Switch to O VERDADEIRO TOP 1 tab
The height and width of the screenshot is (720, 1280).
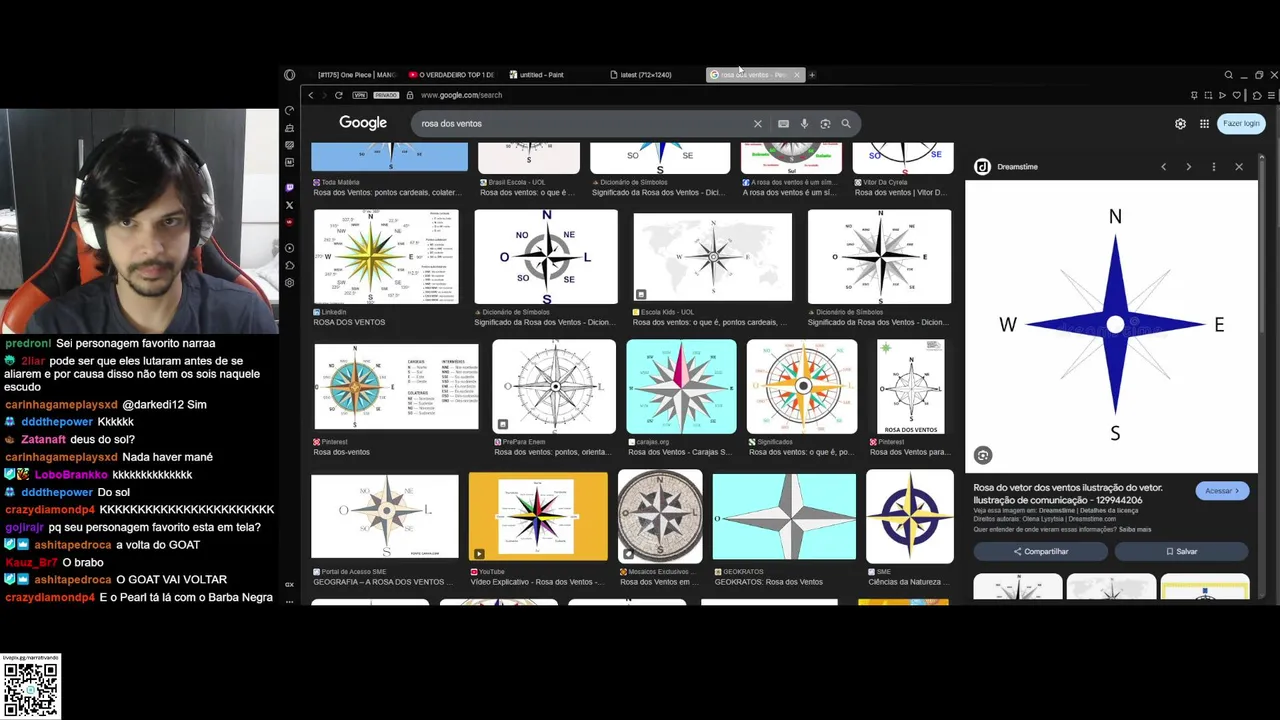coord(450,75)
